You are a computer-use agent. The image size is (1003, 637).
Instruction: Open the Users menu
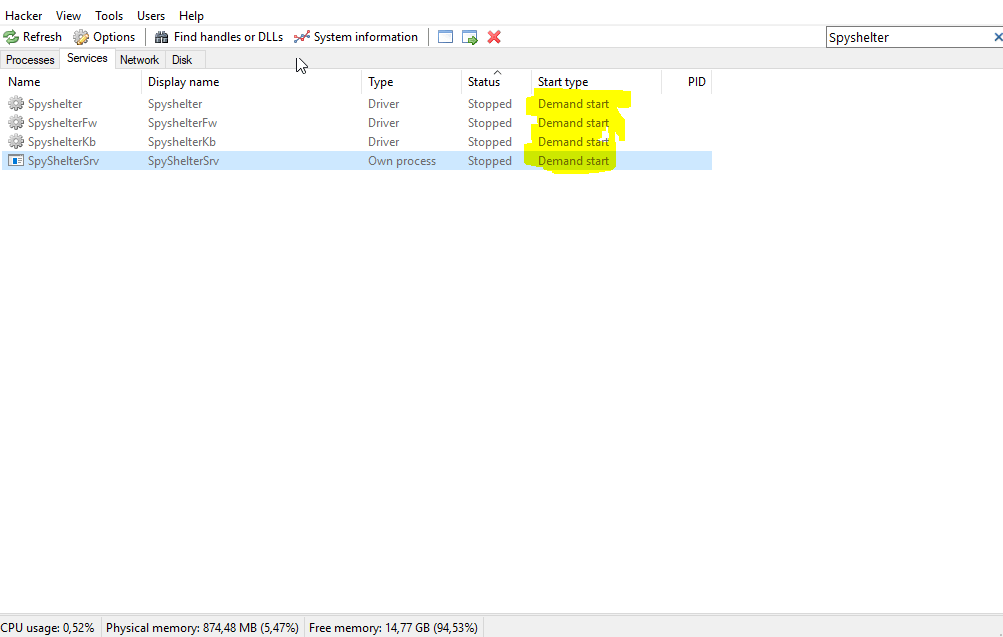pos(151,15)
